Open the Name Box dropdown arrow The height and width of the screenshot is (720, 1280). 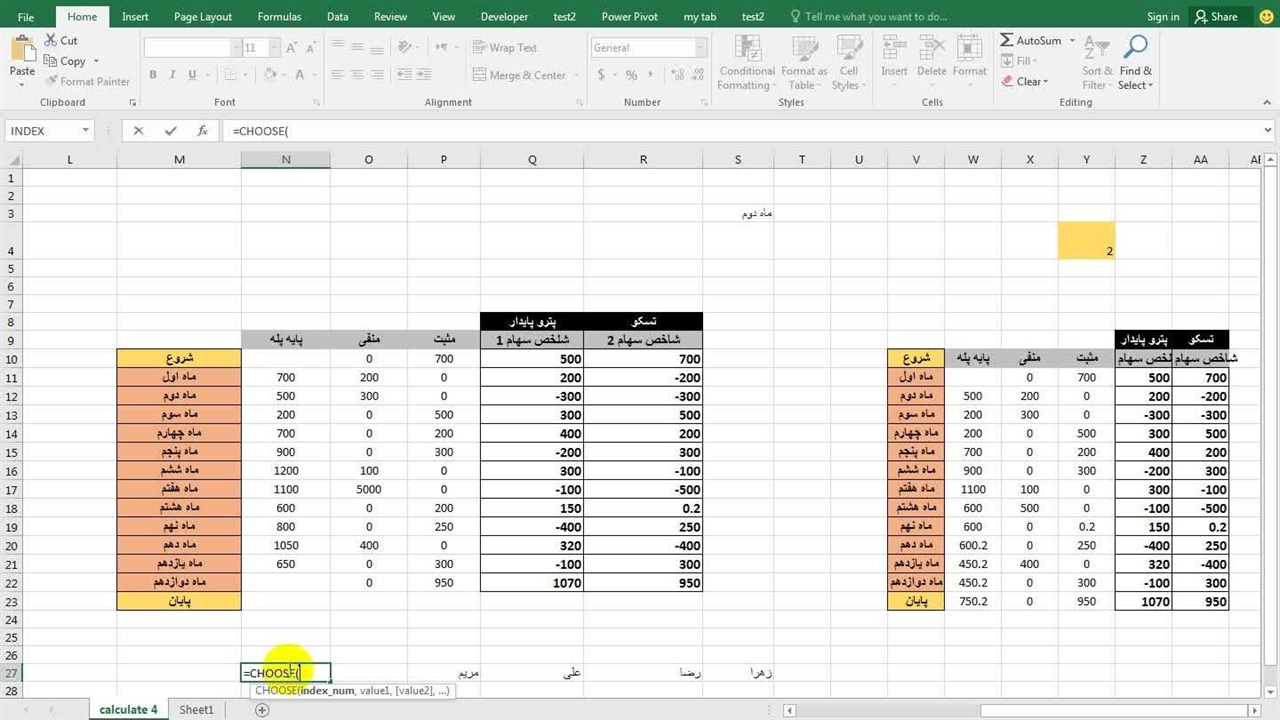[x=86, y=131]
